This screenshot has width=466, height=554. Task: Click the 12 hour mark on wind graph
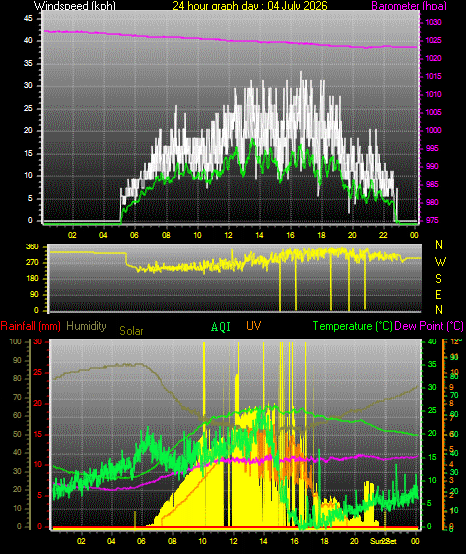[228, 235]
